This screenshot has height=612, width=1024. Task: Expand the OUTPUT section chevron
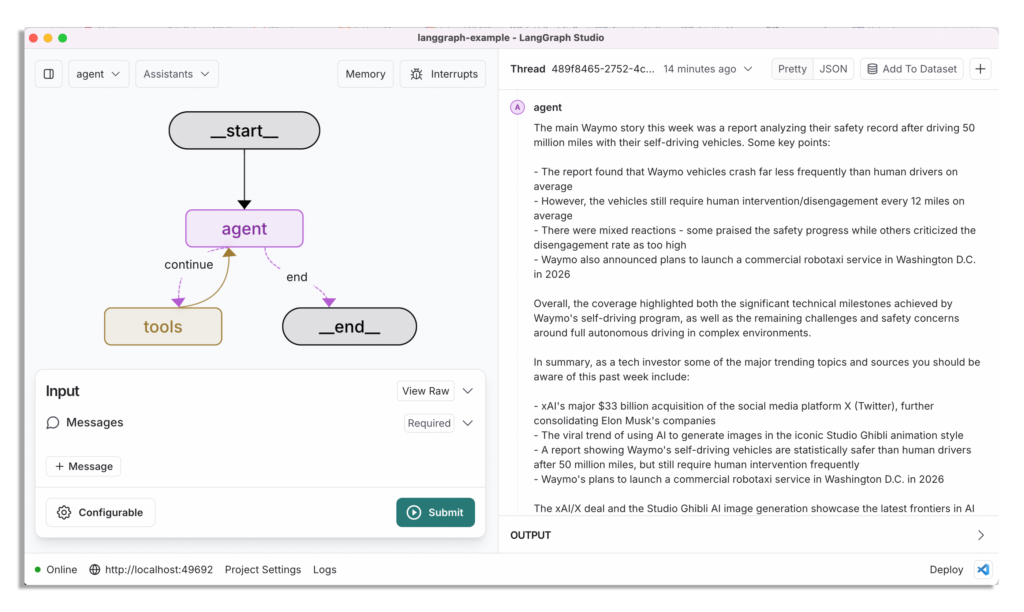980,535
